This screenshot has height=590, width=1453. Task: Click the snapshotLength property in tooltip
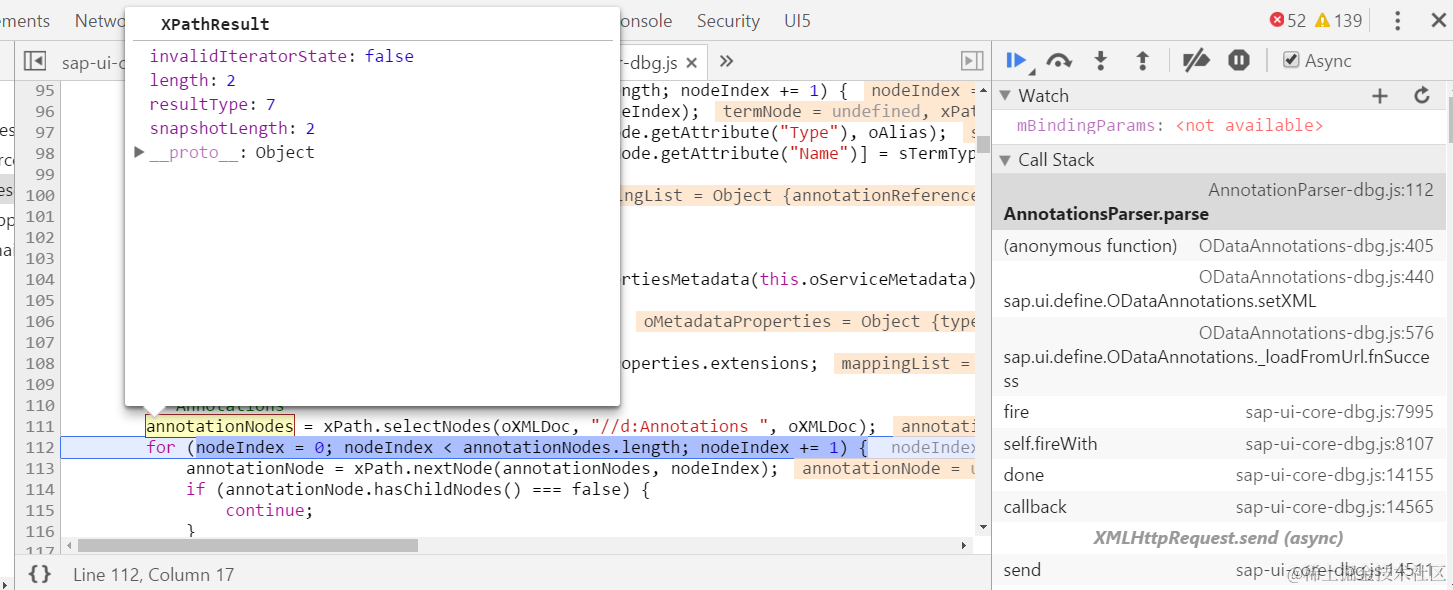[x=218, y=128]
